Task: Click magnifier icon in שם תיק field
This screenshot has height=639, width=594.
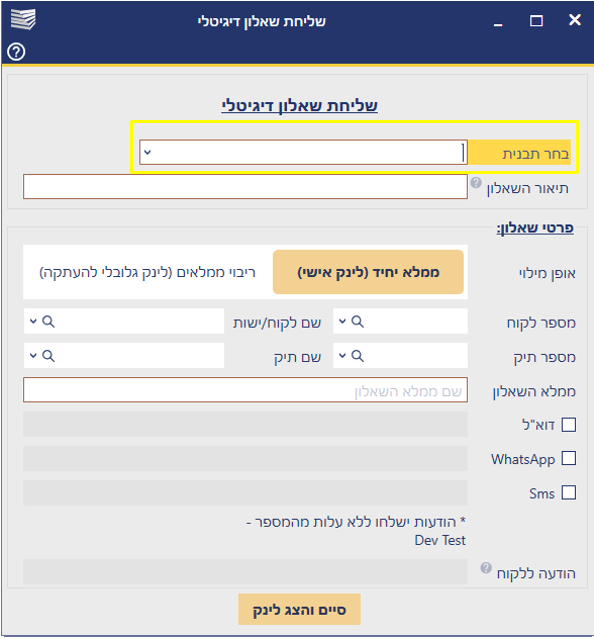Action: pyautogui.click(x=48, y=356)
